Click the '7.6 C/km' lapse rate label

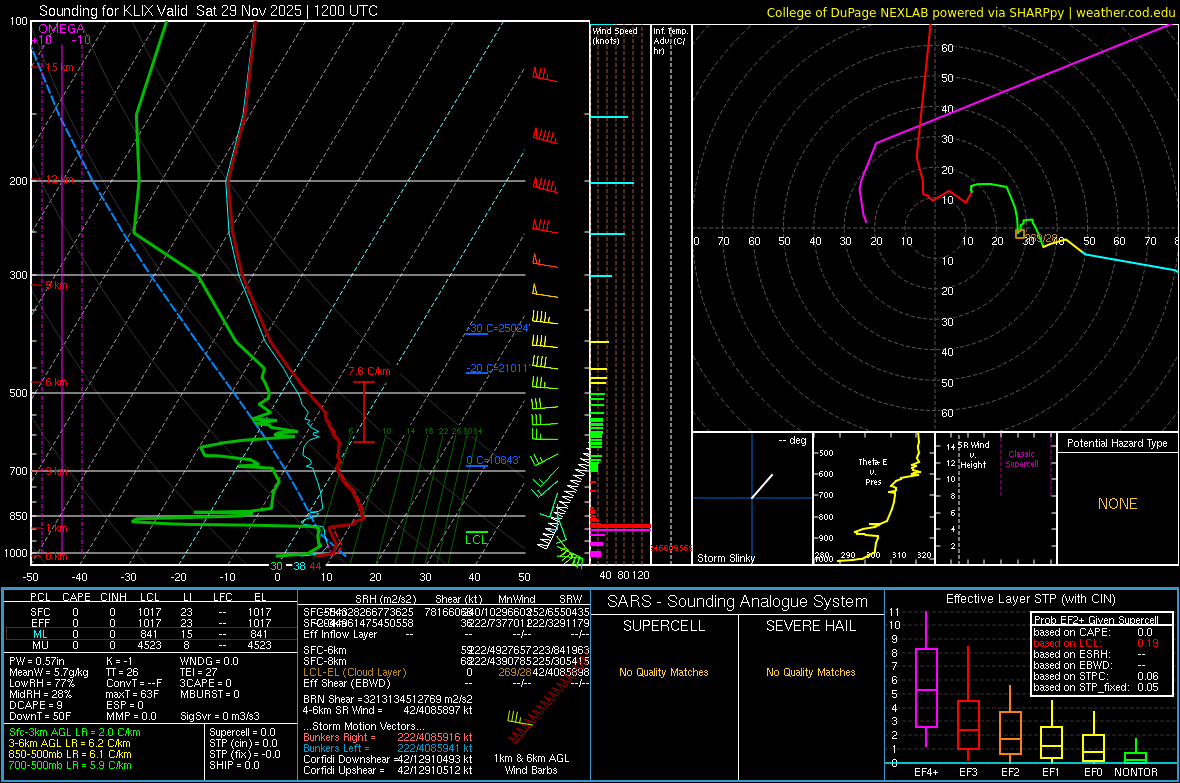[370, 371]
